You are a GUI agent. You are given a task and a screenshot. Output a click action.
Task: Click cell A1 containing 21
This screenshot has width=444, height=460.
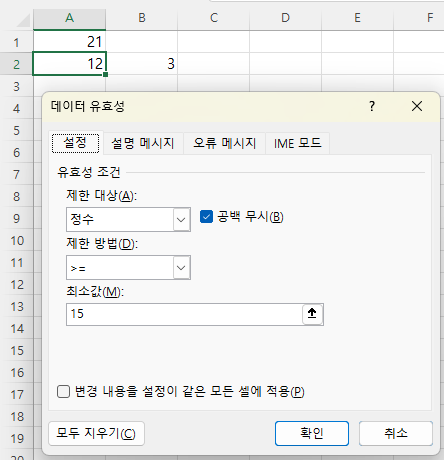pos(69,42)
